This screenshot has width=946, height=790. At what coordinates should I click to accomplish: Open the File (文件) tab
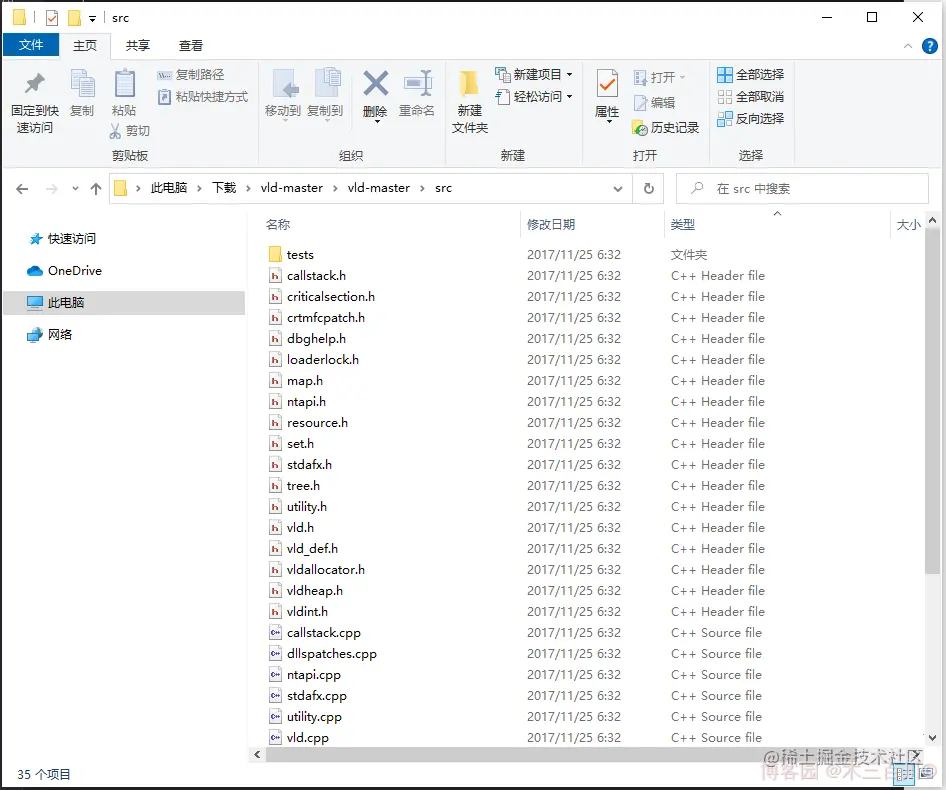click(31, 45)
